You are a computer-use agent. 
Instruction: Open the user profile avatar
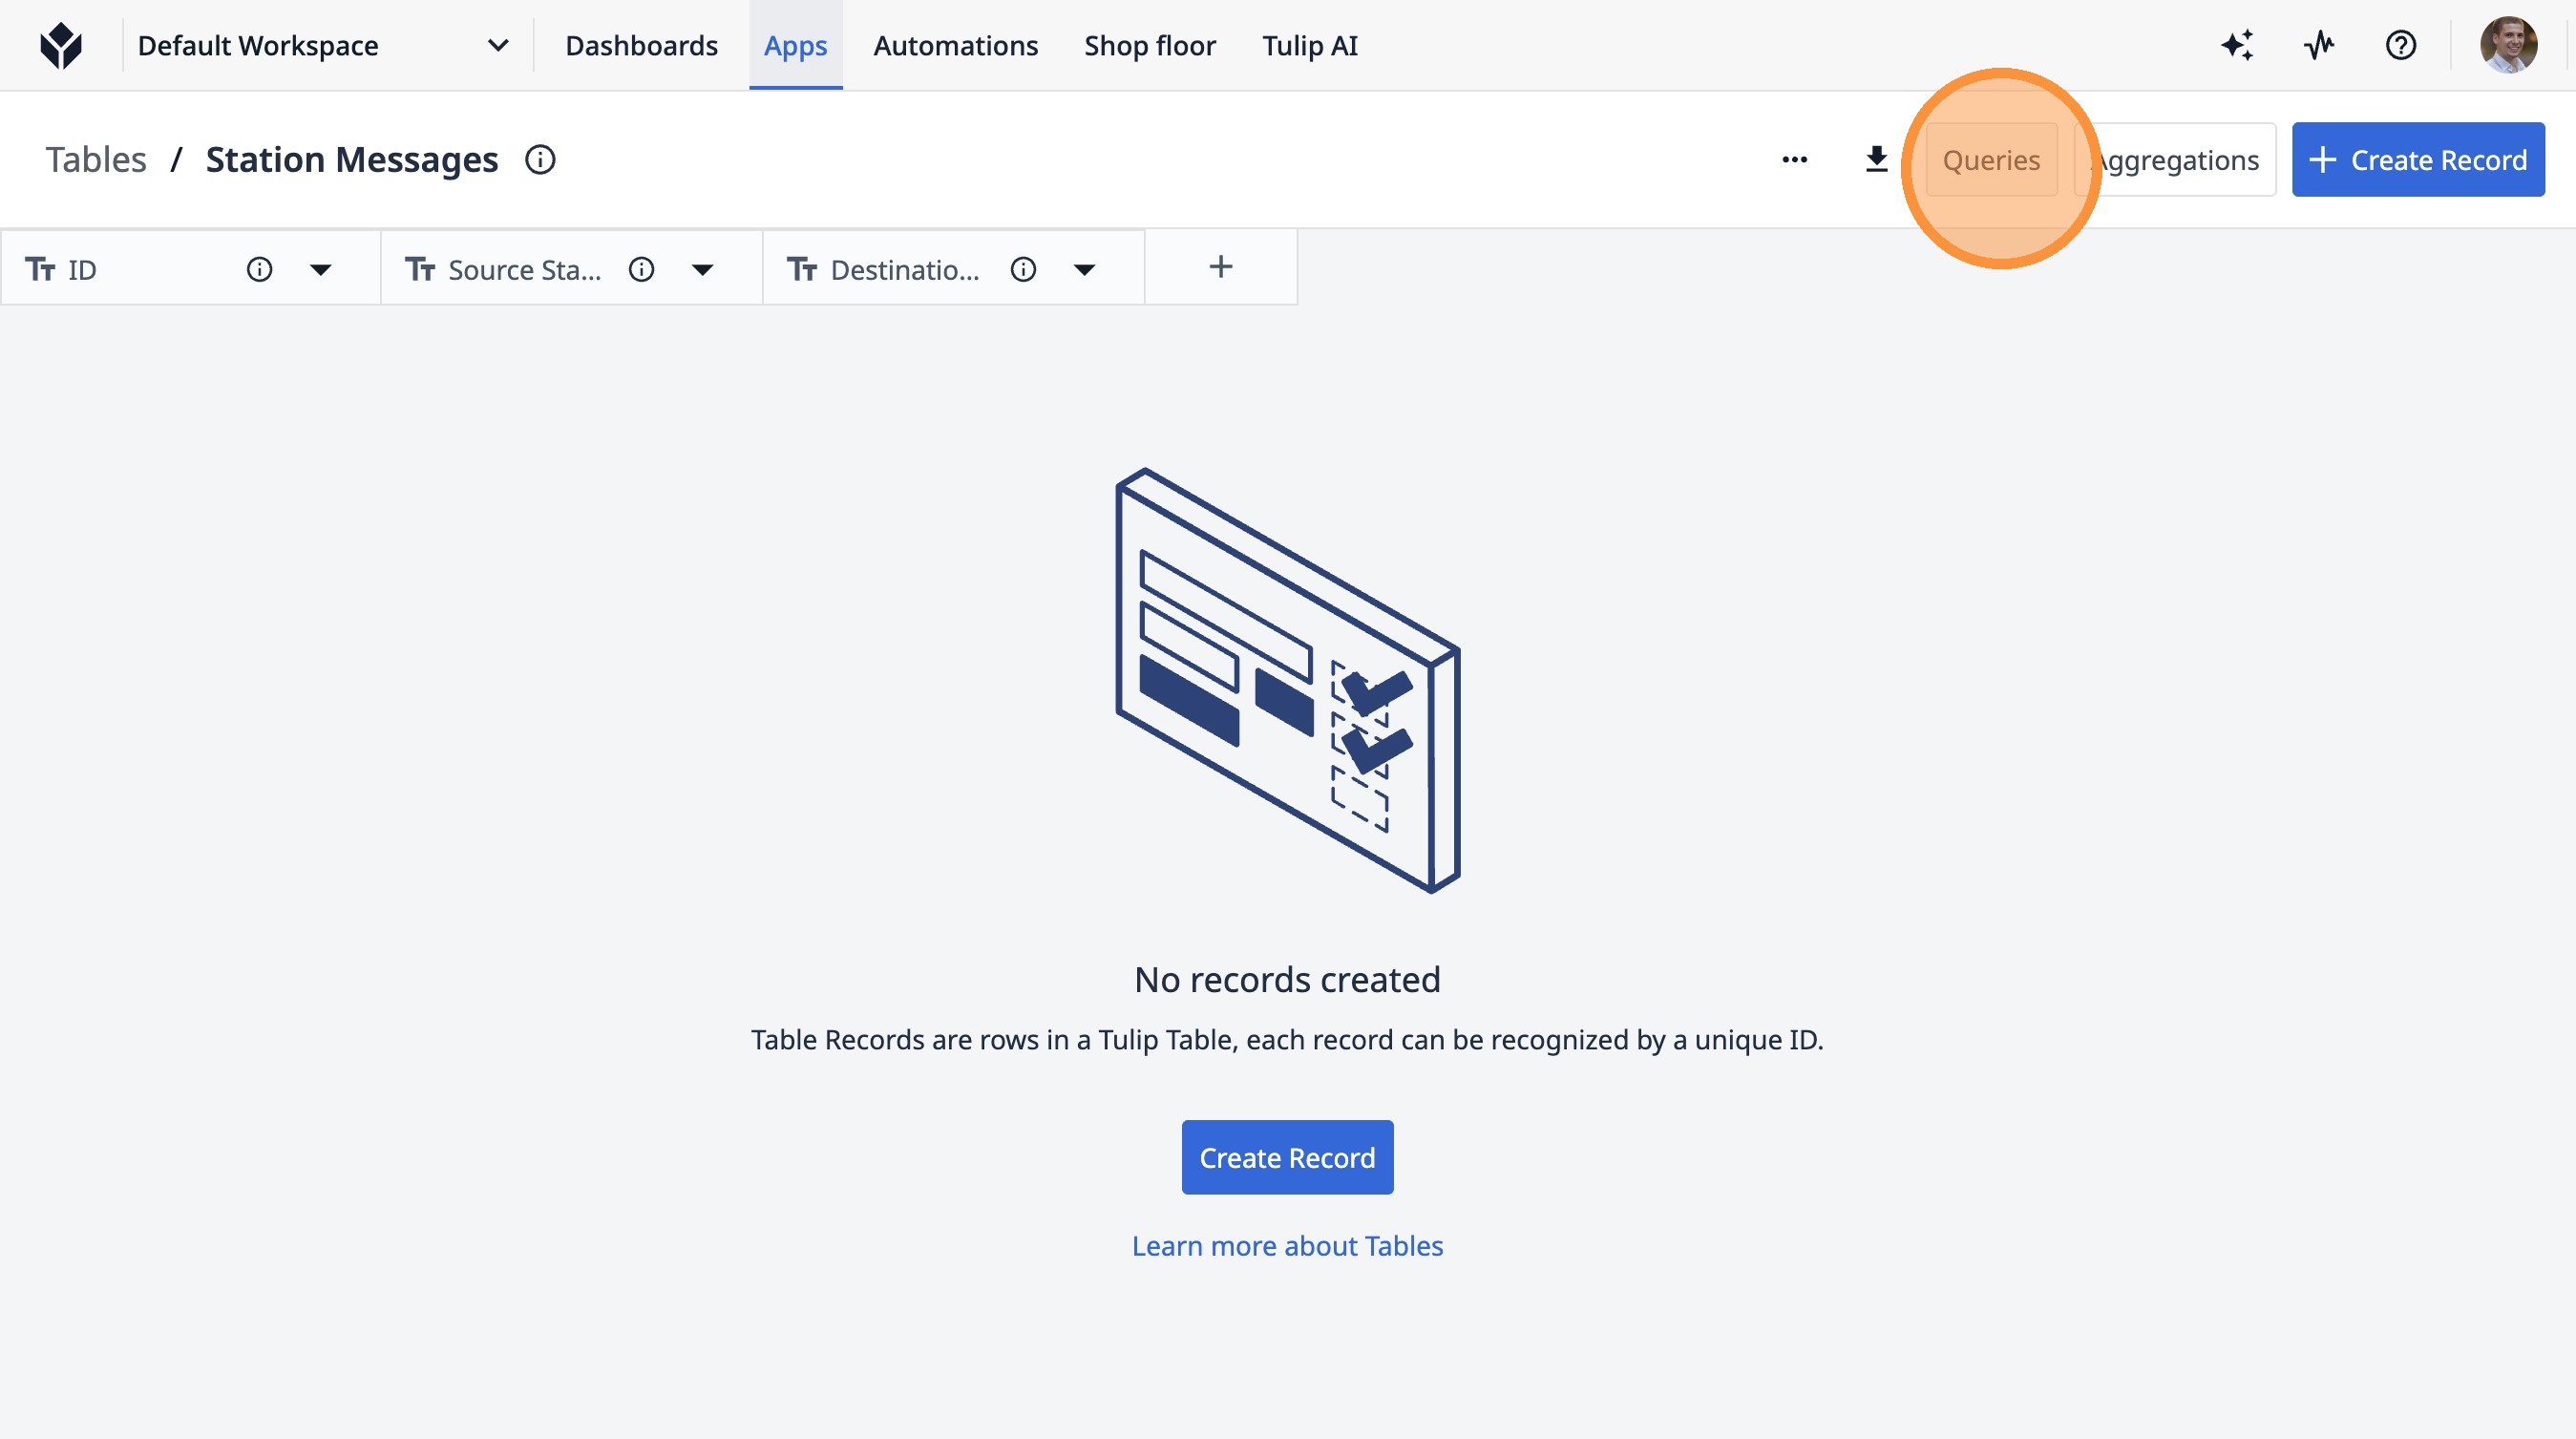2508,46
